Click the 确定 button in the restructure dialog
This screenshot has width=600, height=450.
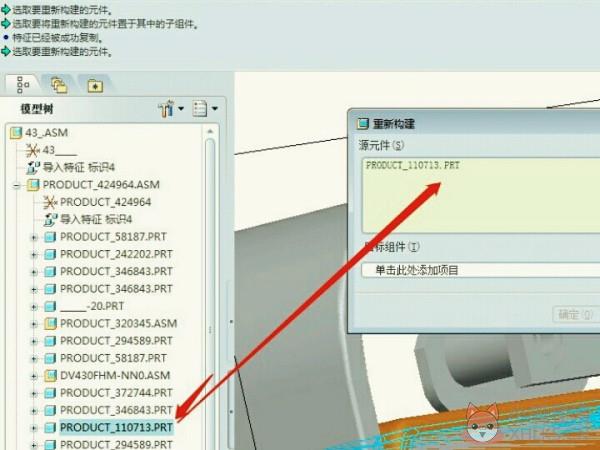(x=576, y=315)
